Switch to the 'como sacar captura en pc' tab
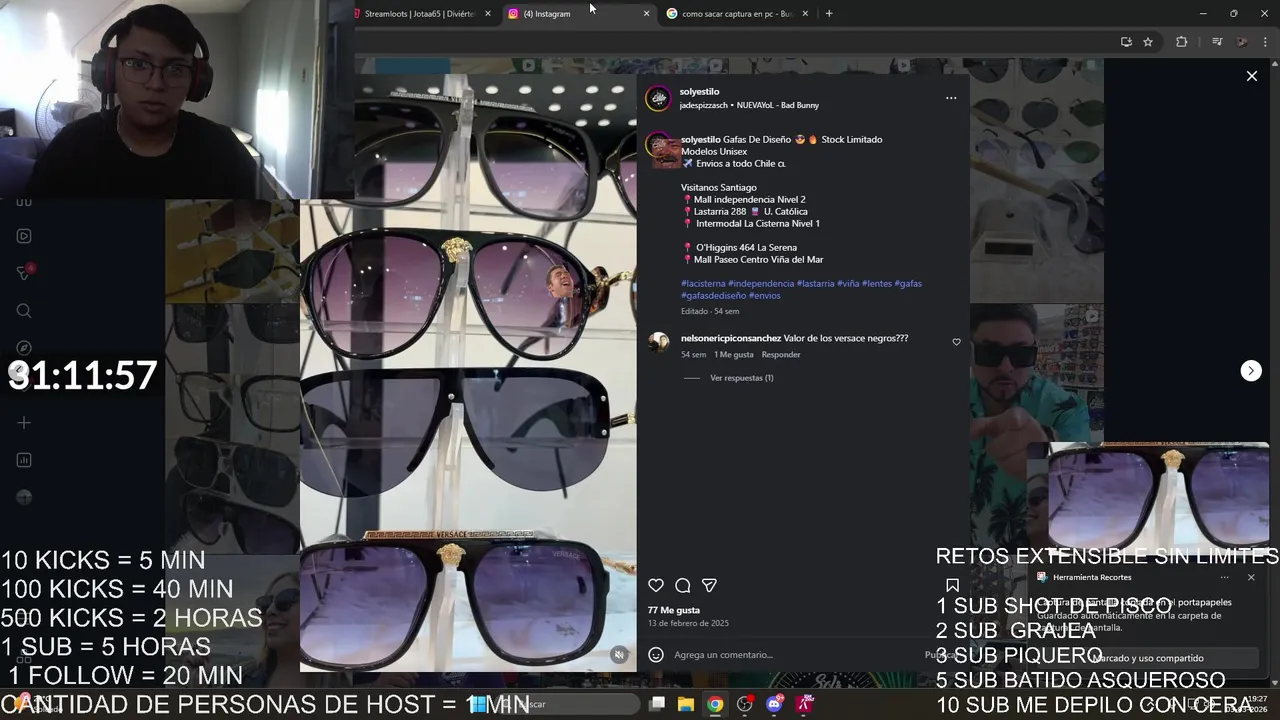The image size is (1280, 720). click(x=737, y=14)
